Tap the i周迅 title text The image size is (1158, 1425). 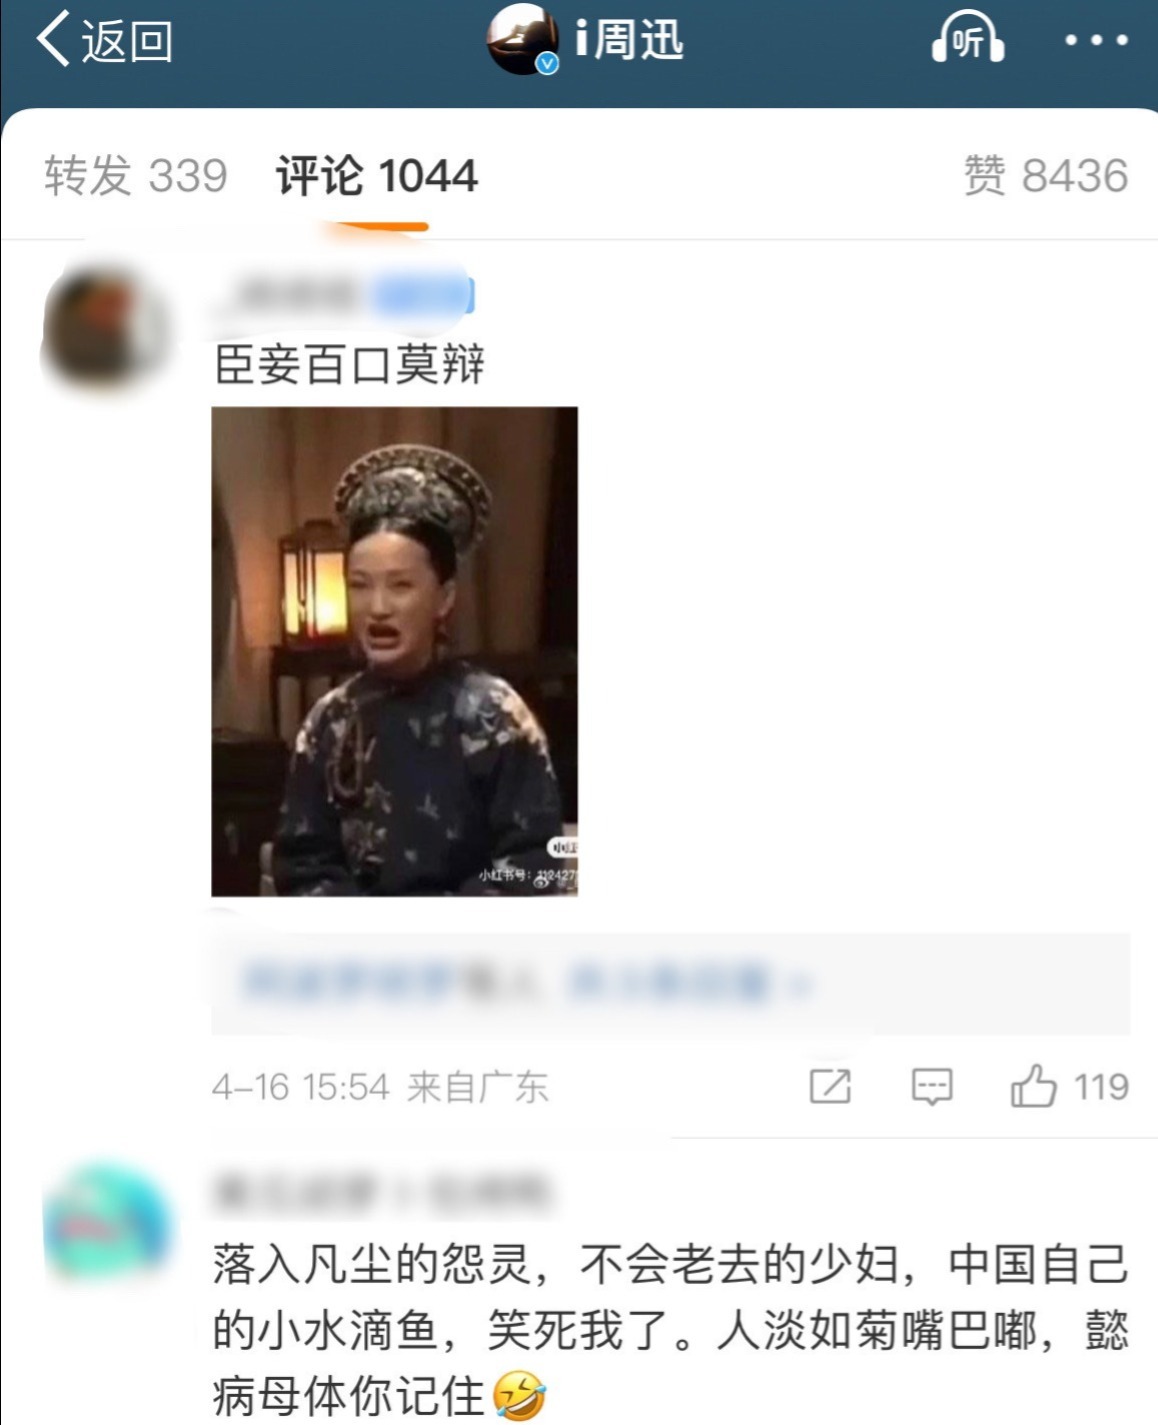point(629,40)
